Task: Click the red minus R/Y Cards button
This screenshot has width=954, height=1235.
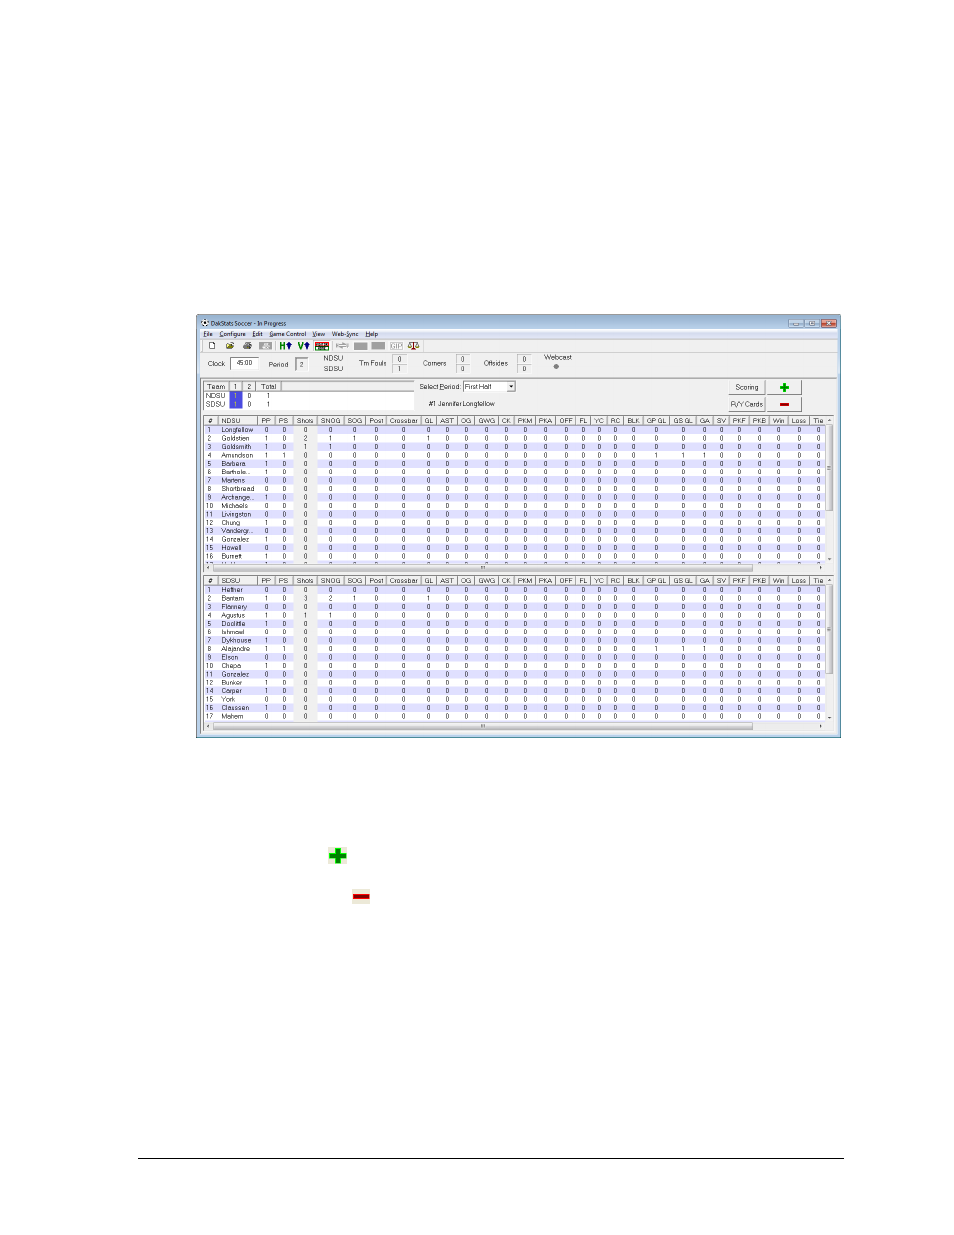Action: click(784, 404)
